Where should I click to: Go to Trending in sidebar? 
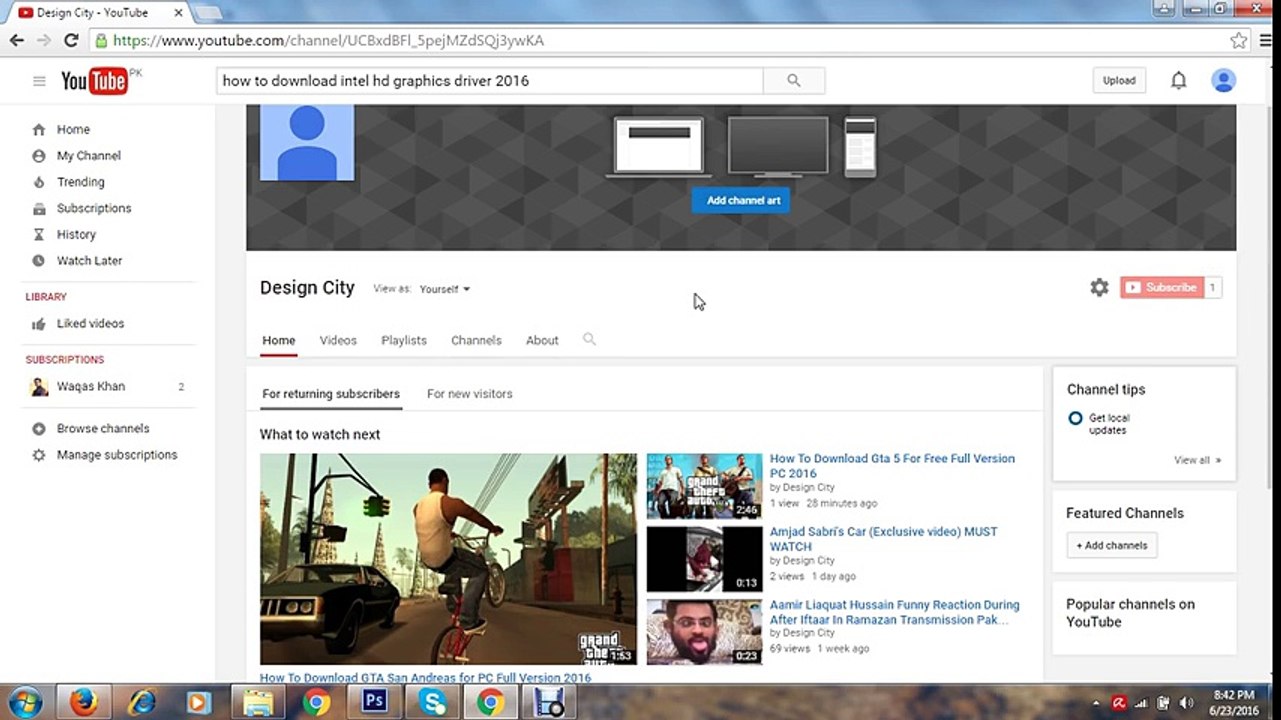point(81,182)
